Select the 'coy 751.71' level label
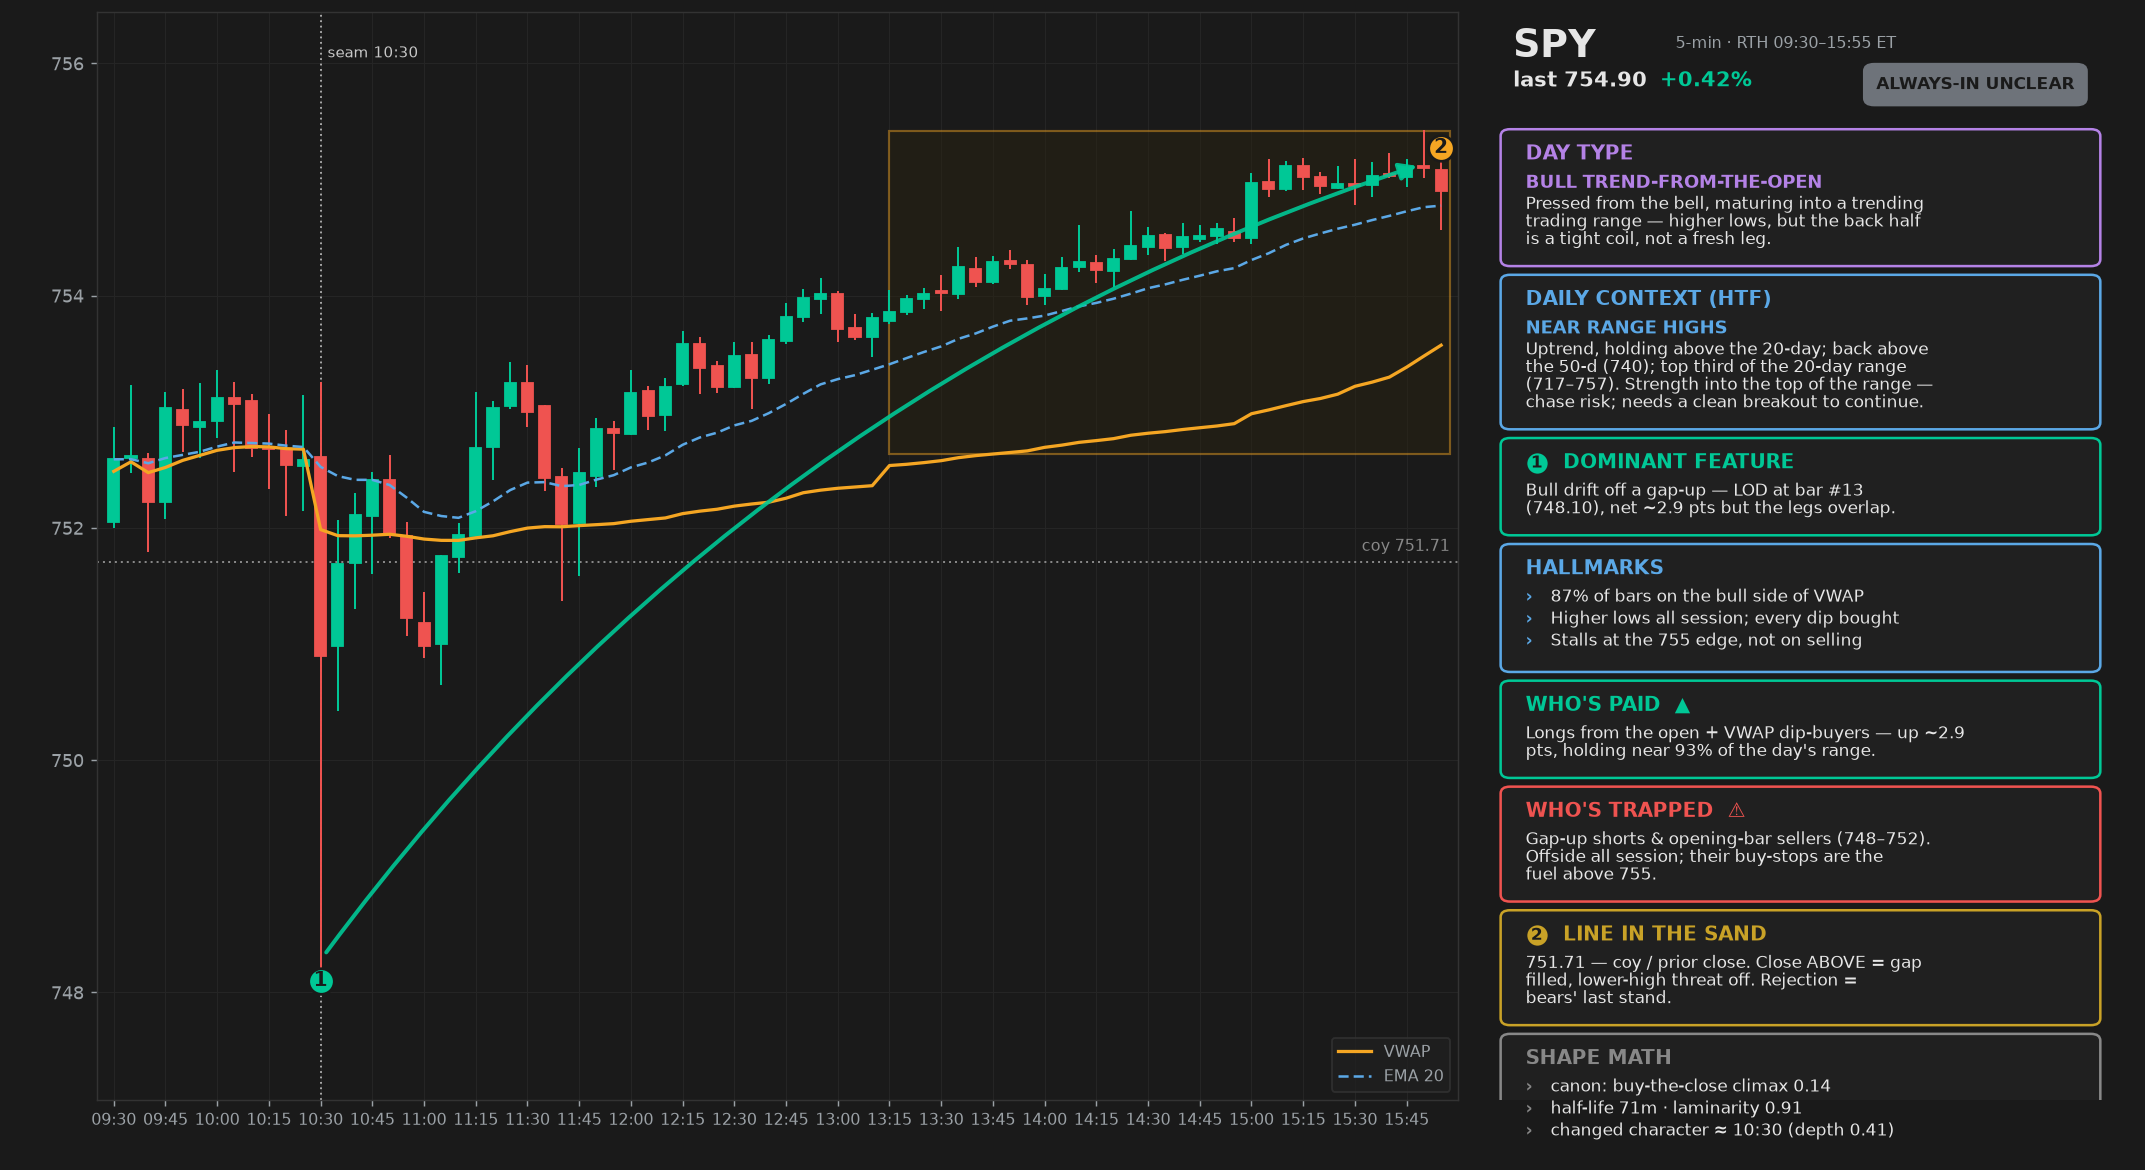 click(x=1405, y=545)
